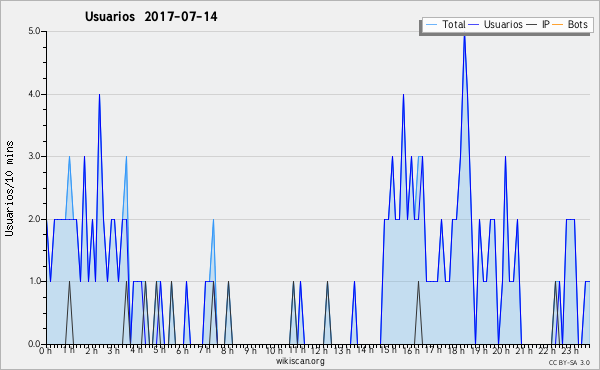Image resolution: width=600 pixels, height=370 pixels.
Task: Click the x-axis label '1 h'
Action: [x=69, y=350]
